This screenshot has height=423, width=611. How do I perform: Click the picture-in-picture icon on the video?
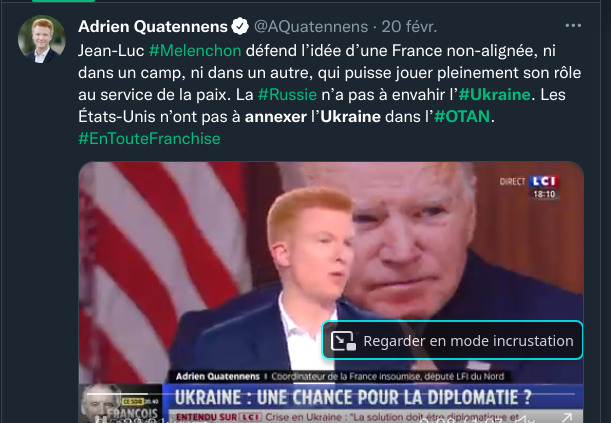343,340
